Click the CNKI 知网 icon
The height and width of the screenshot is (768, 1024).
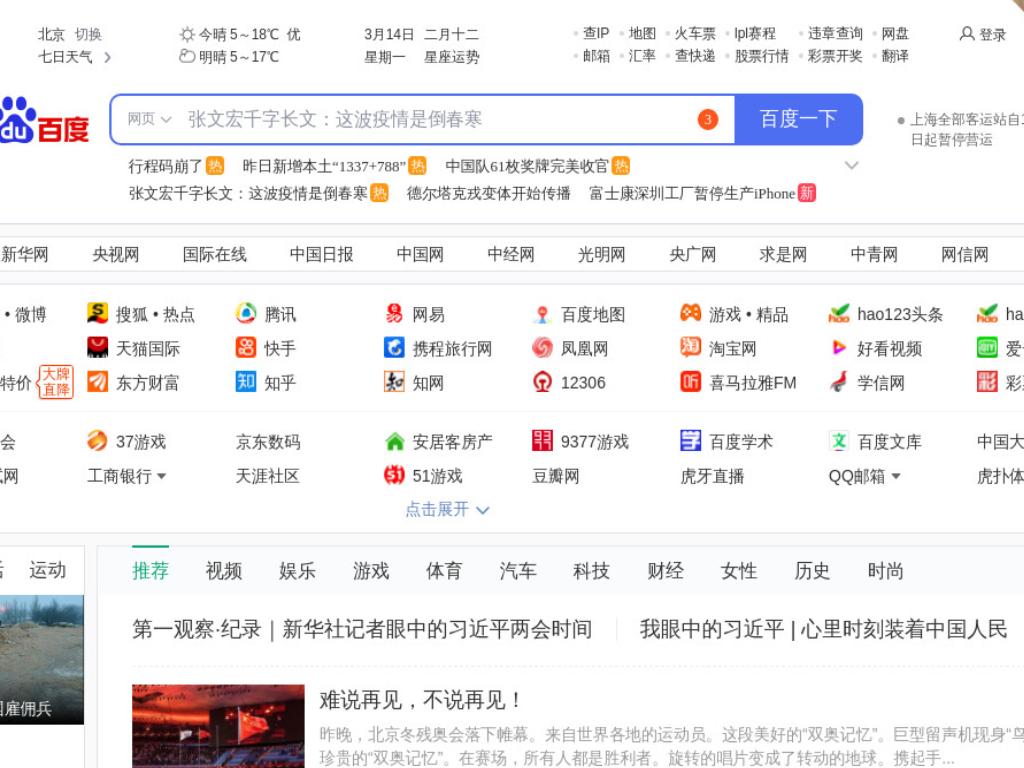394,381
